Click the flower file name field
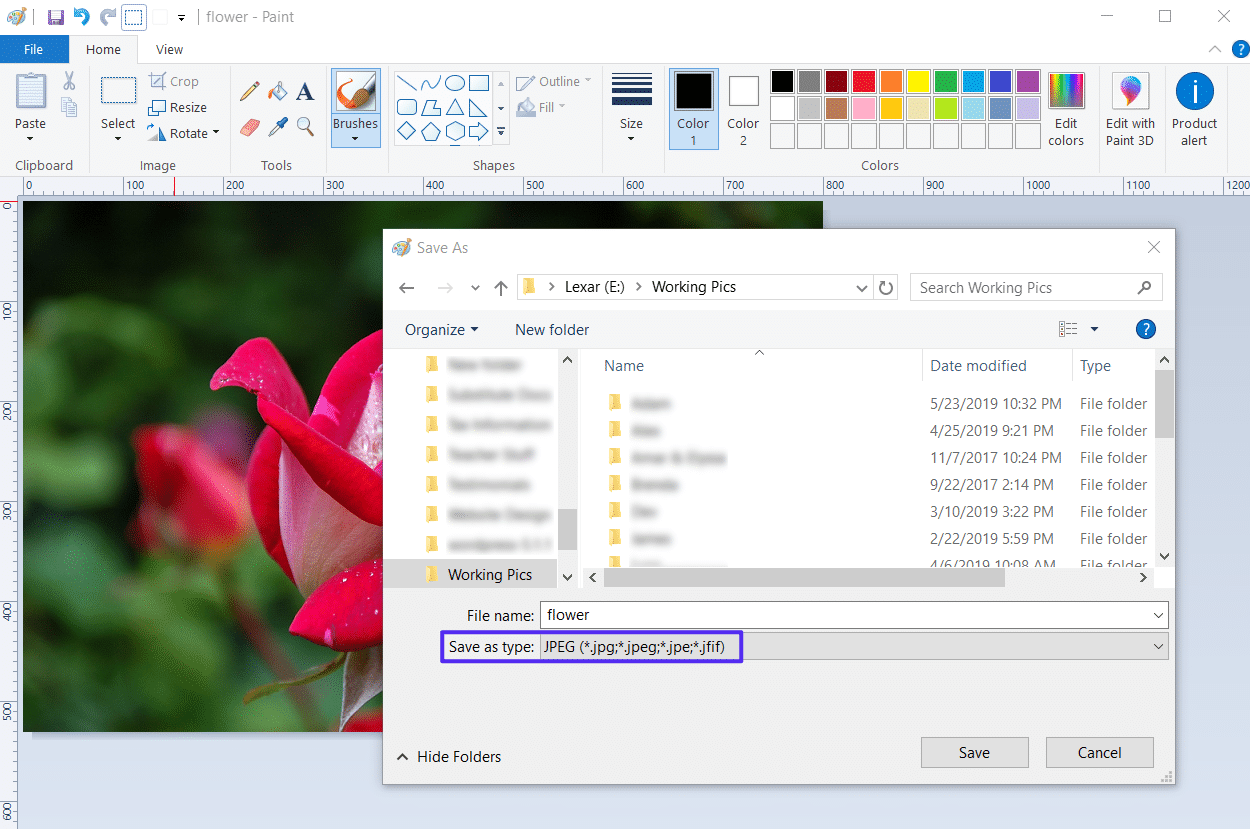Image resolution: width=1250 pixels, height=829 pixels. click(x=850, y=614)
